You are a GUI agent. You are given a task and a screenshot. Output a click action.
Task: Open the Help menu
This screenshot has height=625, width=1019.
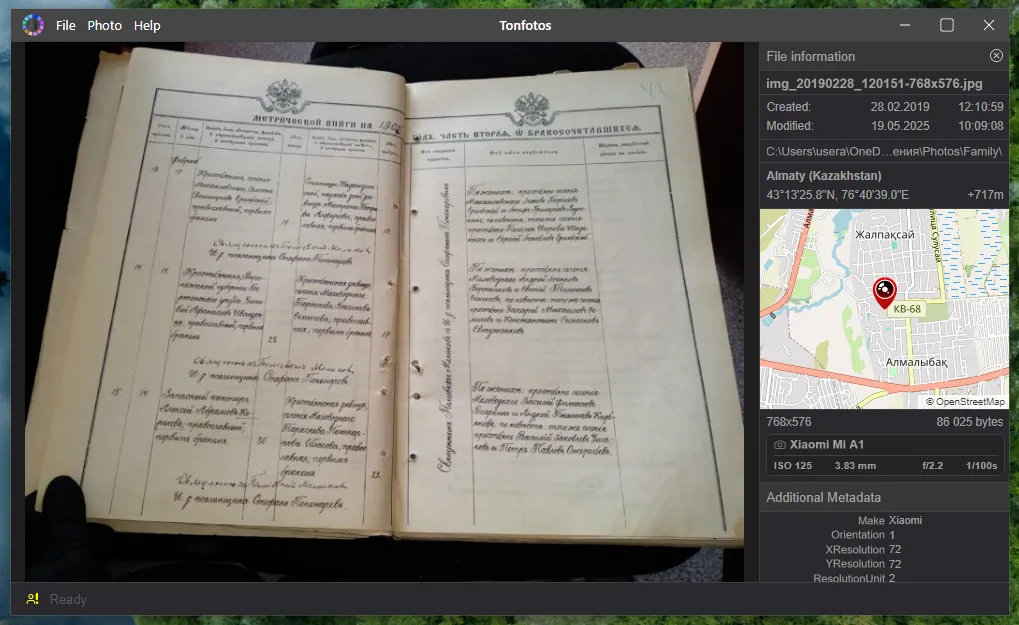point(147,25)
